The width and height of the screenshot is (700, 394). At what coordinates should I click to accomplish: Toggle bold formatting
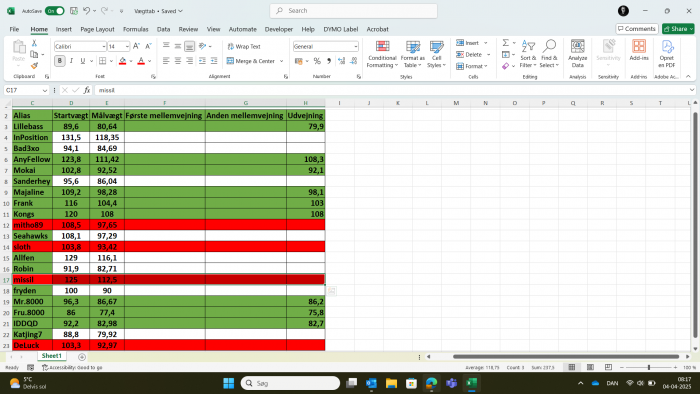[60, 61]
